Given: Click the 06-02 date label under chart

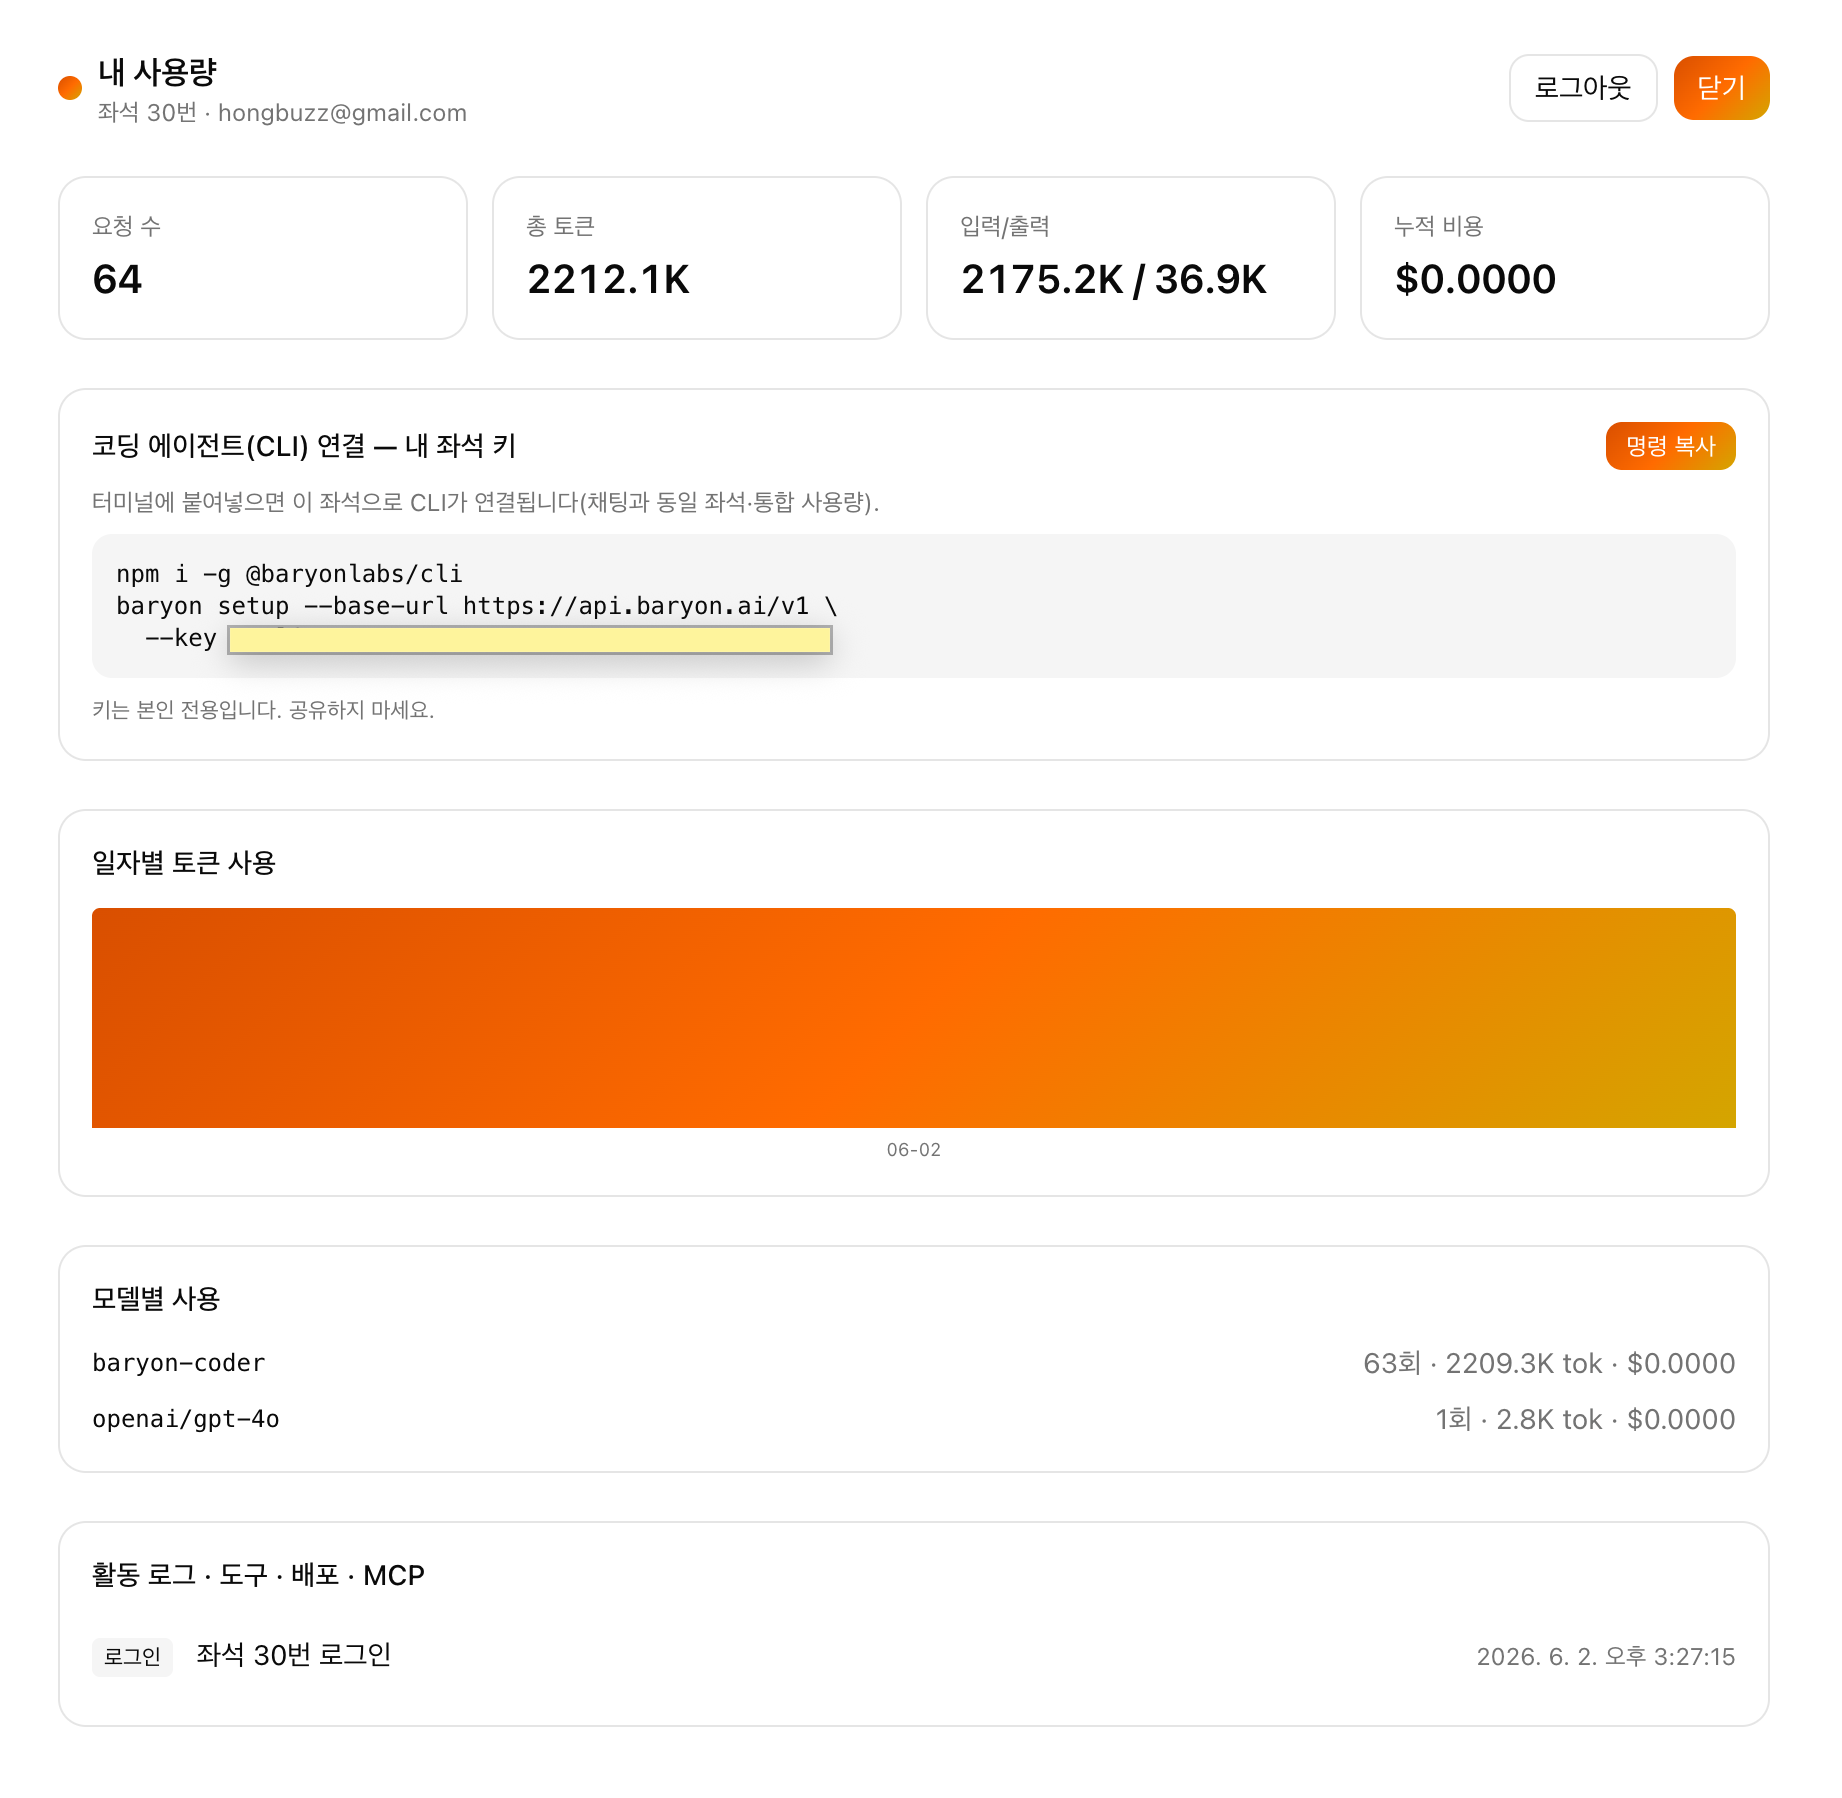Looking at the screenshot, I should pyautogui.click(x=913, y=1150).
